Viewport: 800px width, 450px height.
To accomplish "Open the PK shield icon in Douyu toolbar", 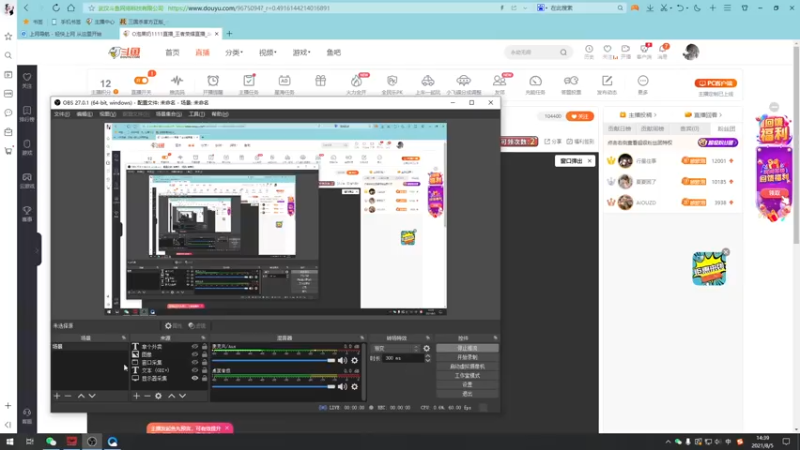I will [x=392, y=81].
